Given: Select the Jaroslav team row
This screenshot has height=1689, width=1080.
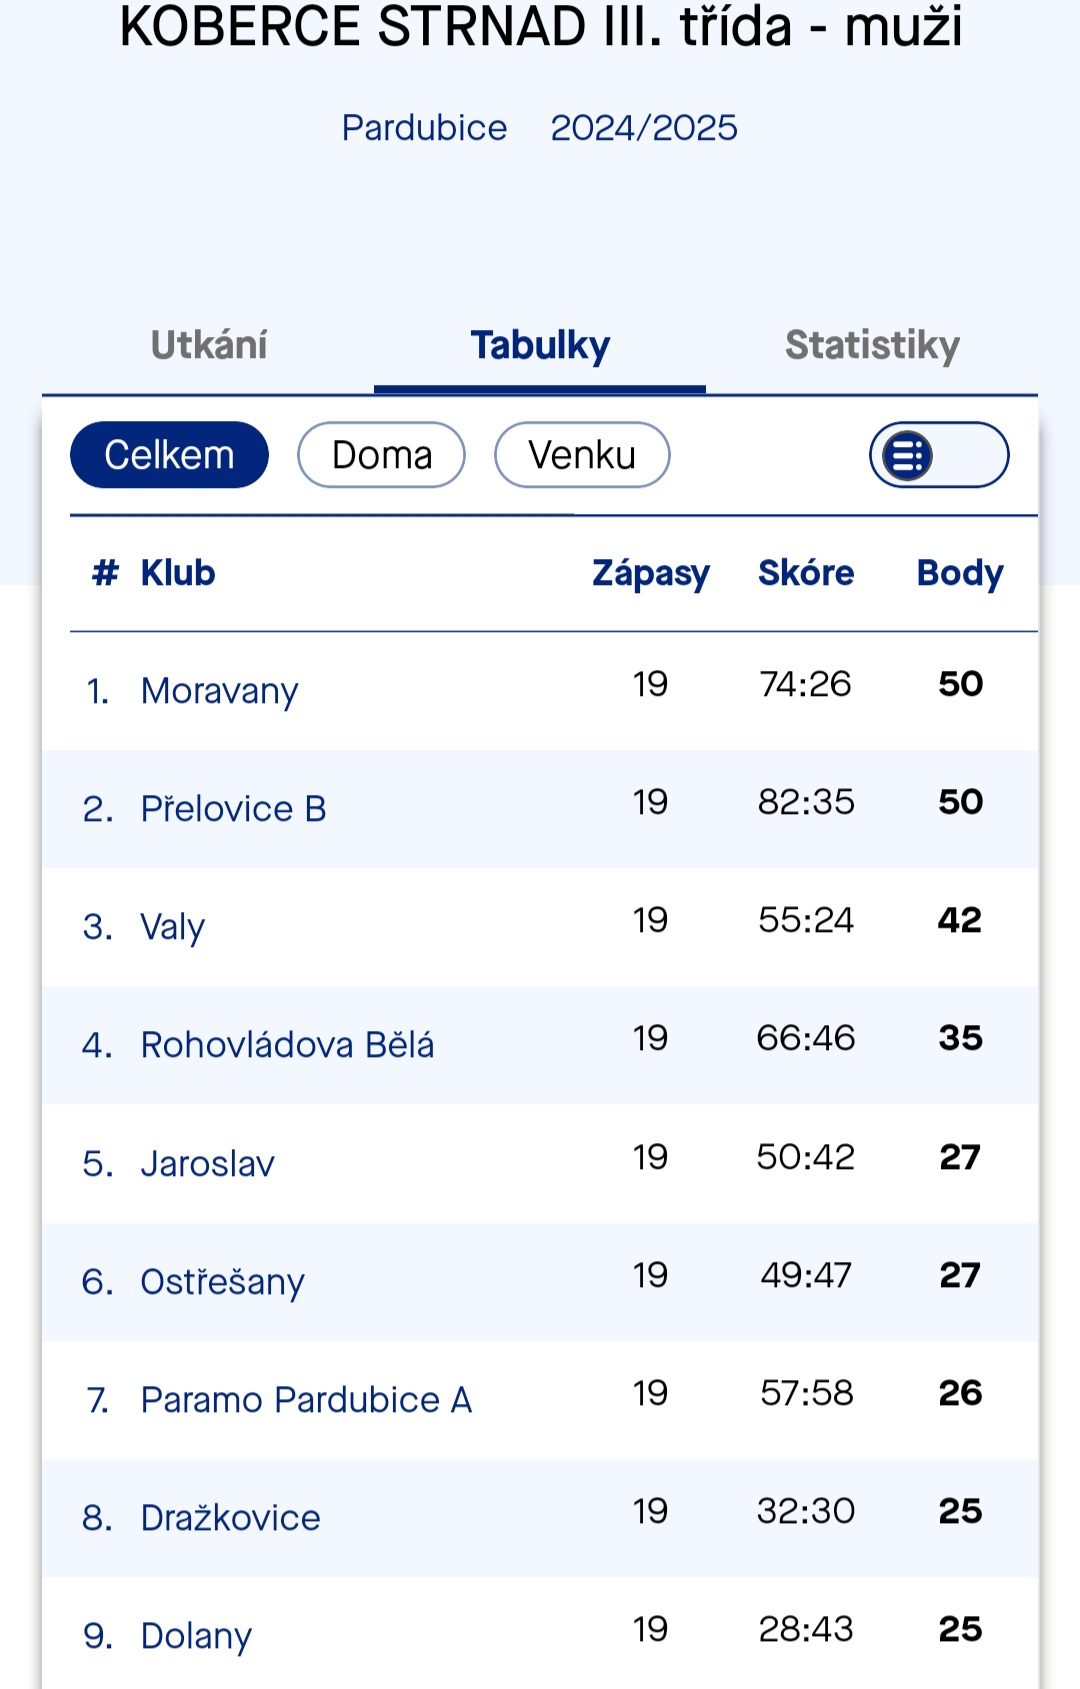Looking at the screenshot, I should (x=207, y=1164).
